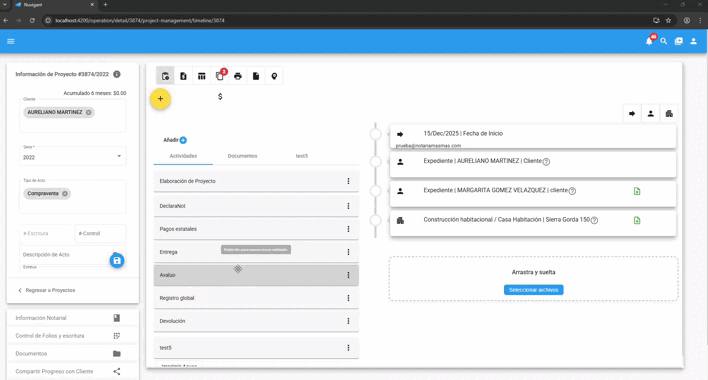
Task: Open options menu for Pagos estatales
Action: click(x=348, y=229)
